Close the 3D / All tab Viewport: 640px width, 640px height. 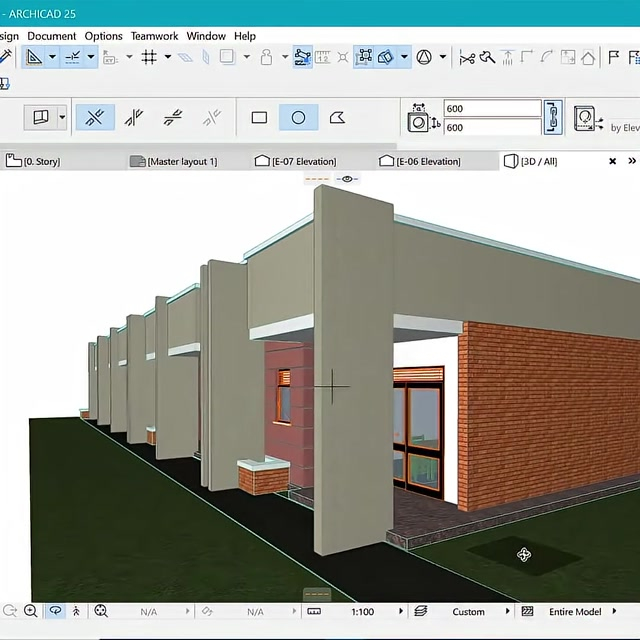coord(612,161)
